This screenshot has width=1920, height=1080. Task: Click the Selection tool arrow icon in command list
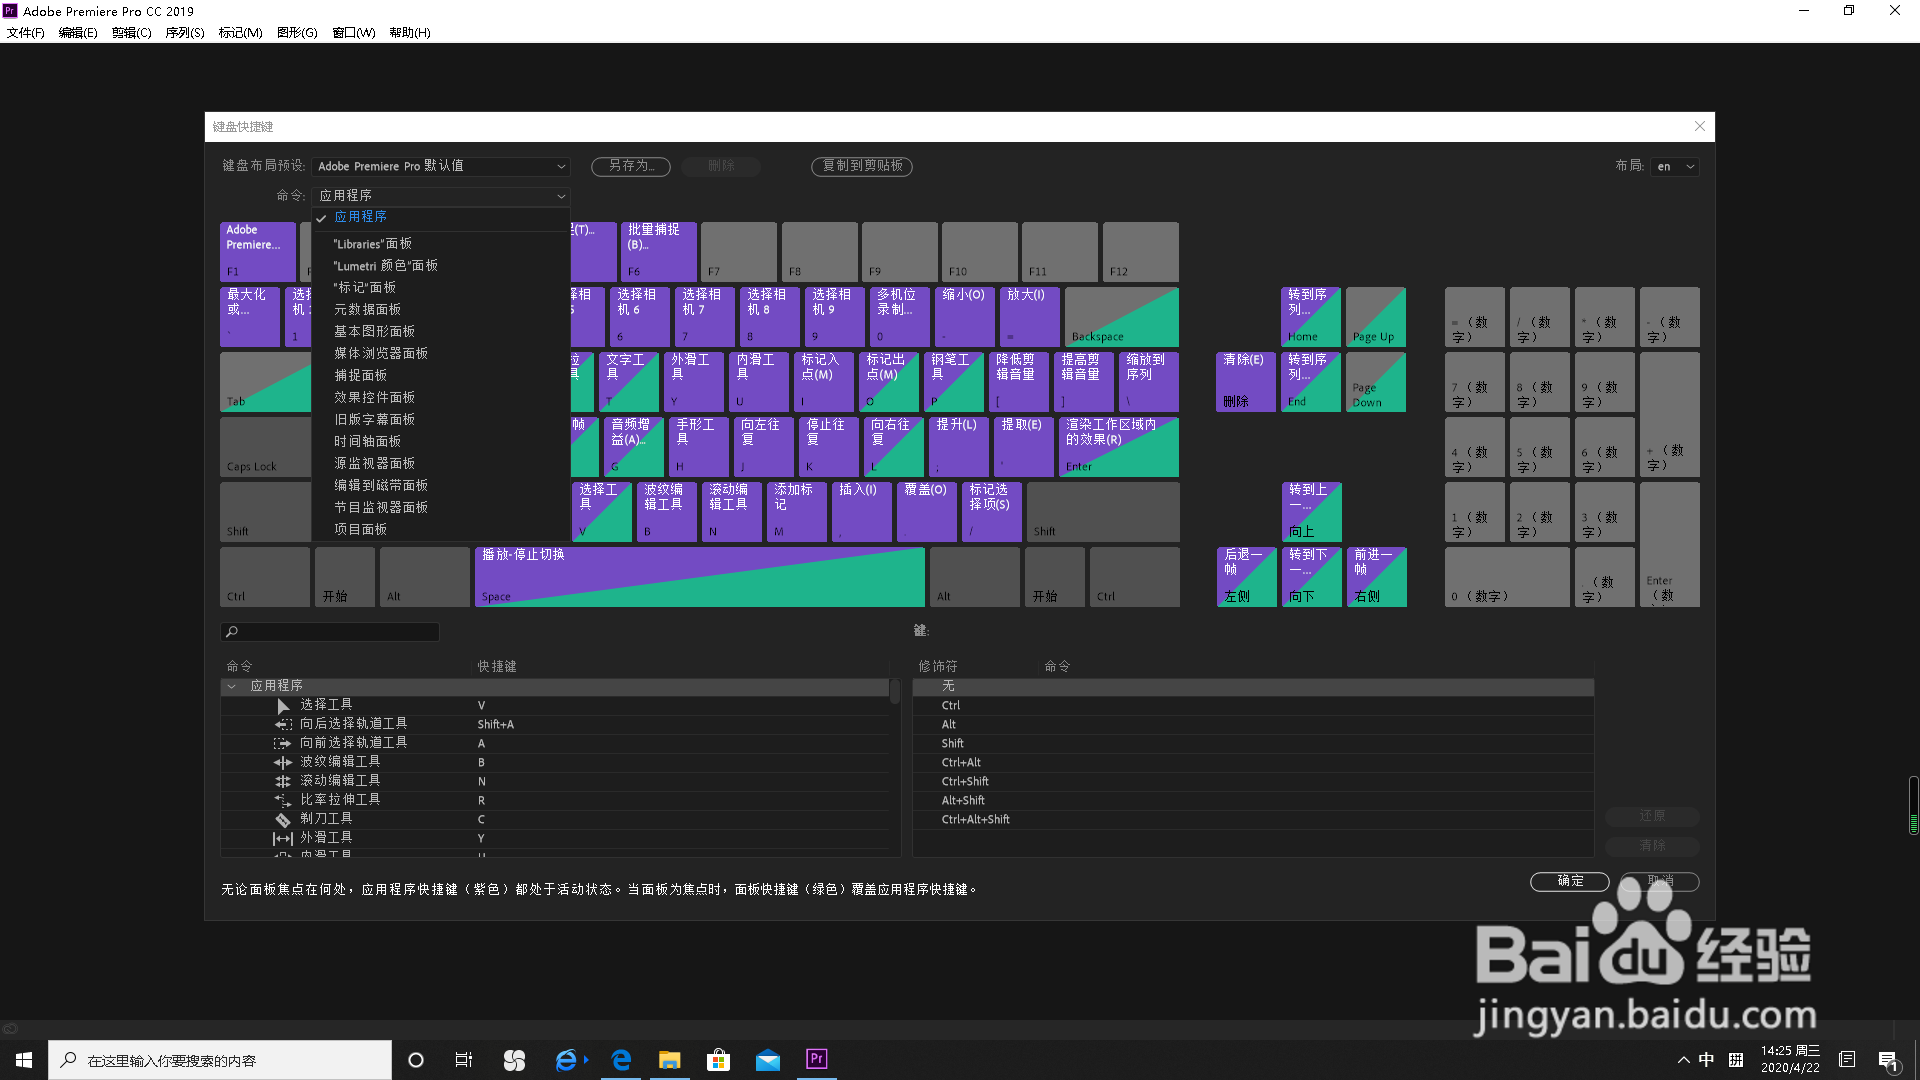pyautogui.click(x=283, y=706)
